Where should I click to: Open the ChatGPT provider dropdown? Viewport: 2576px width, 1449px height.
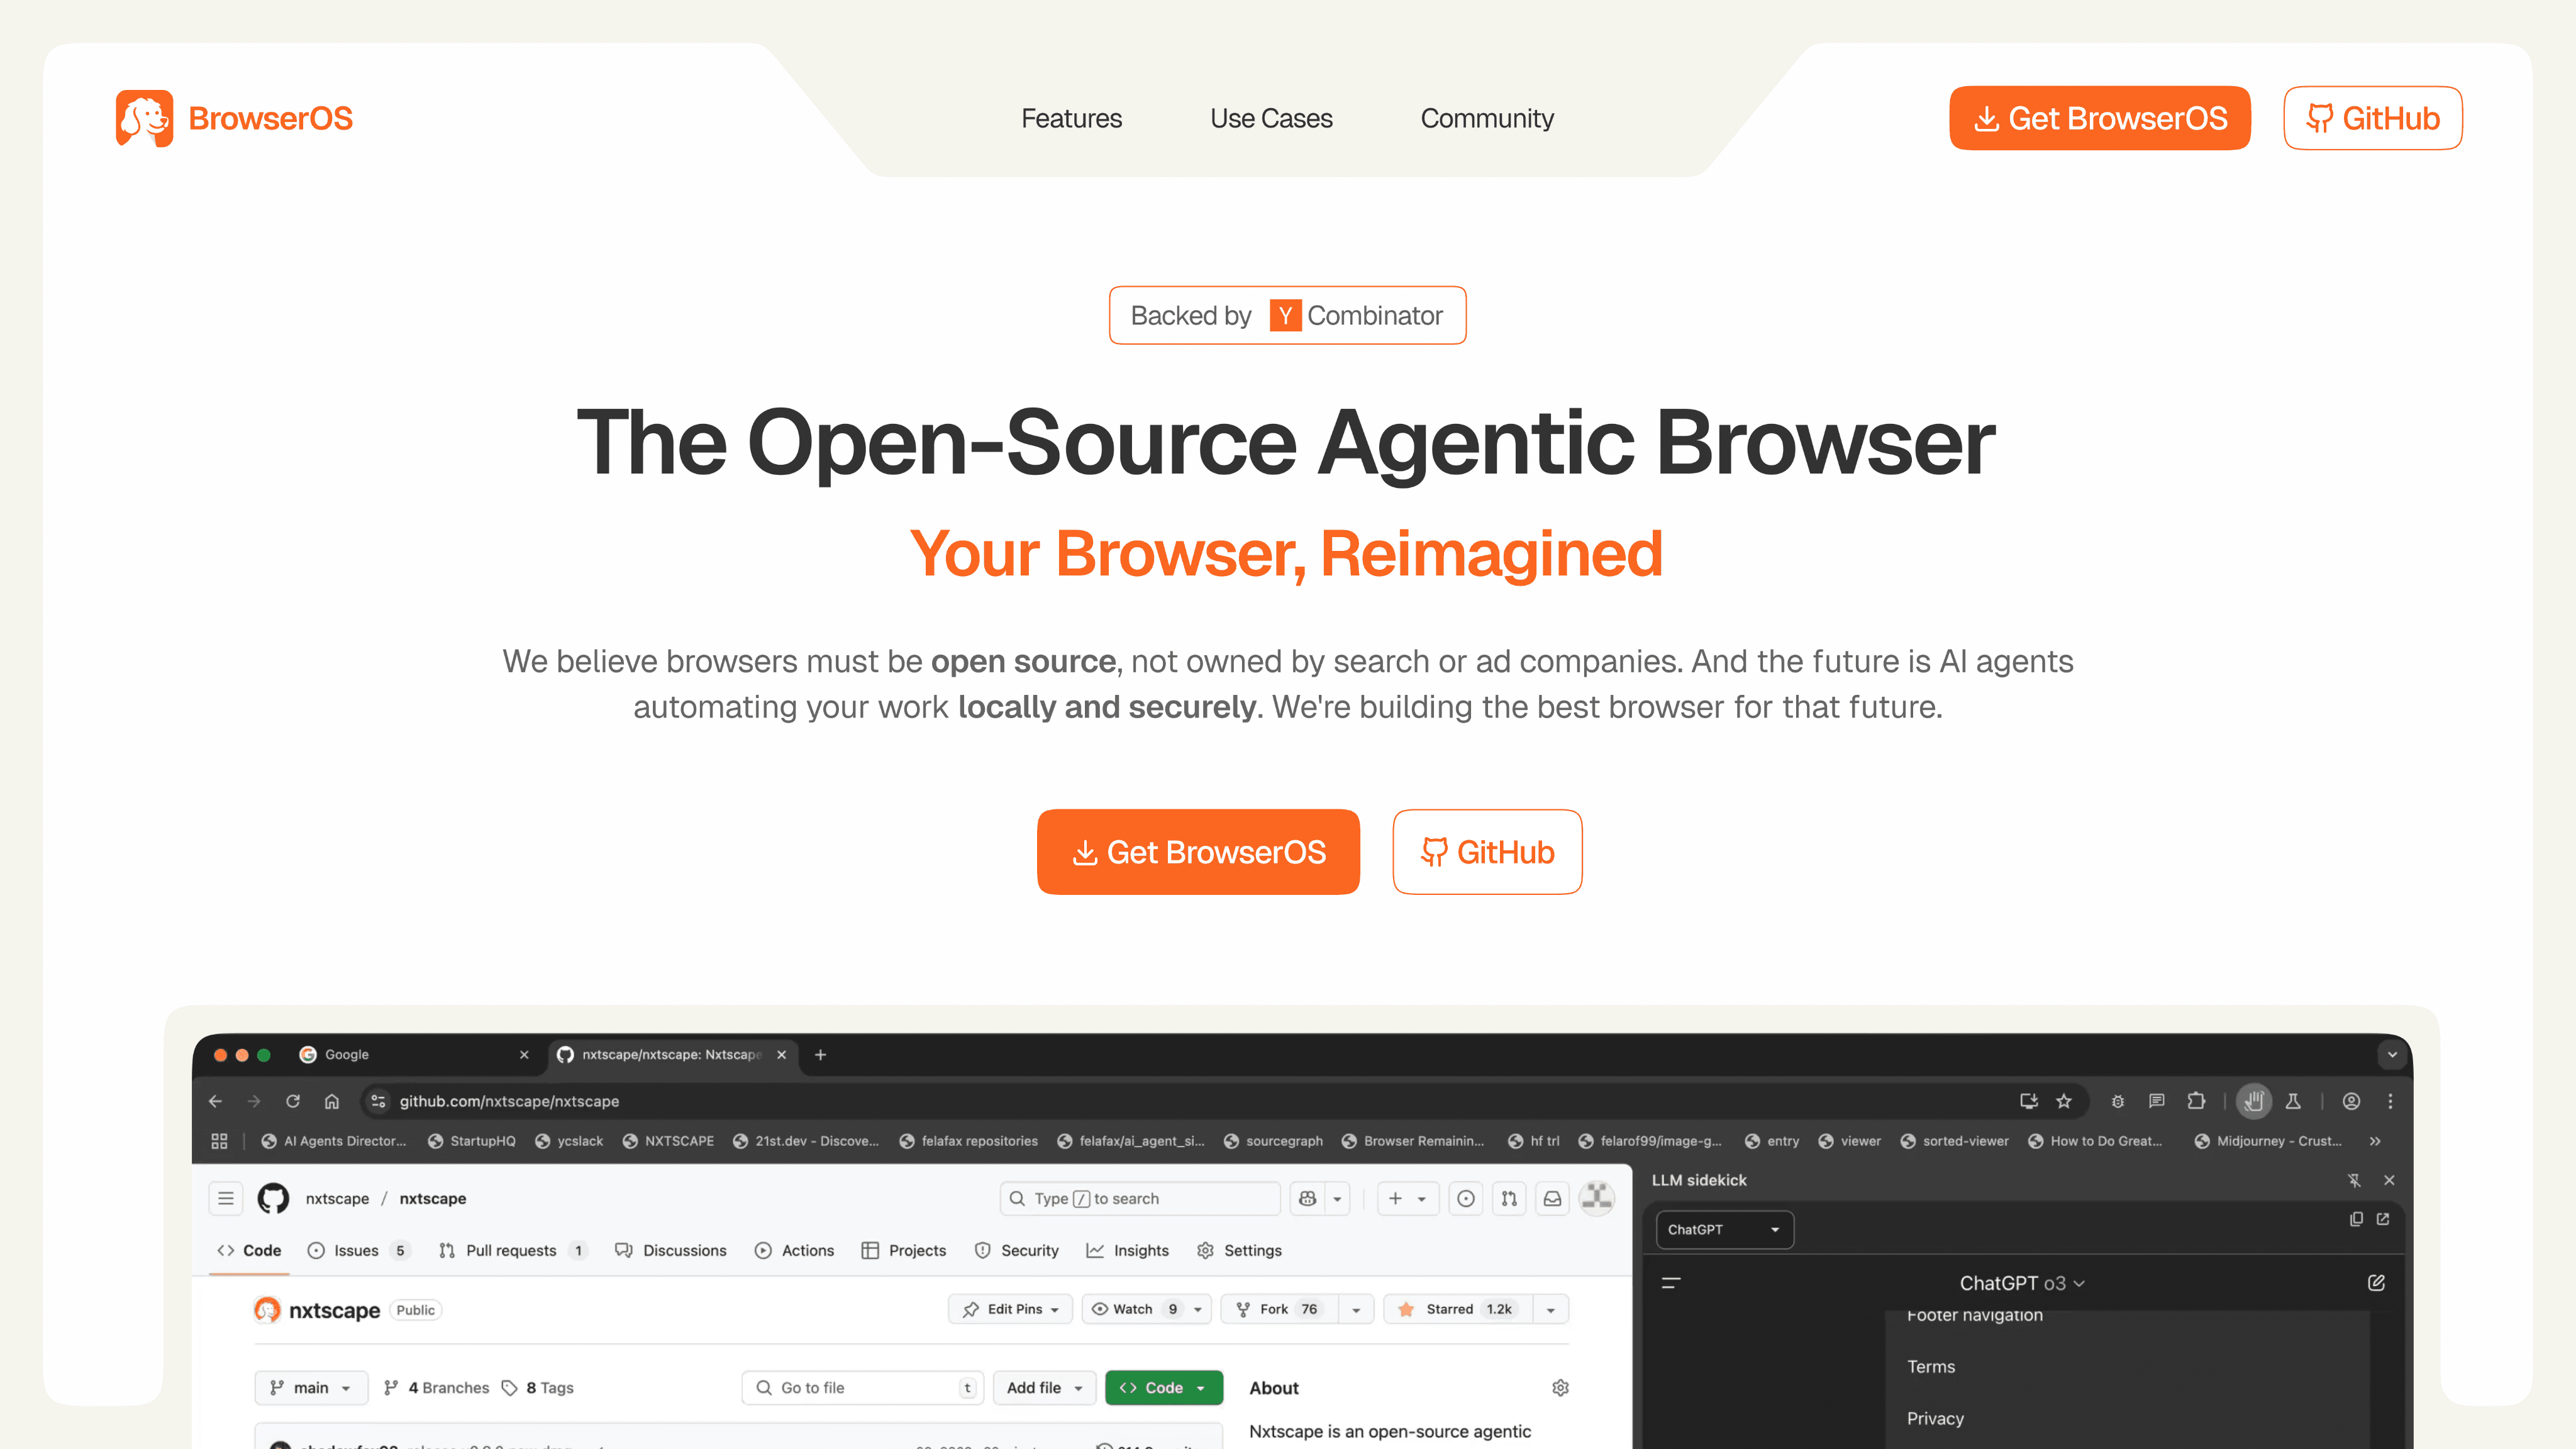(x=1724, y=1230)
